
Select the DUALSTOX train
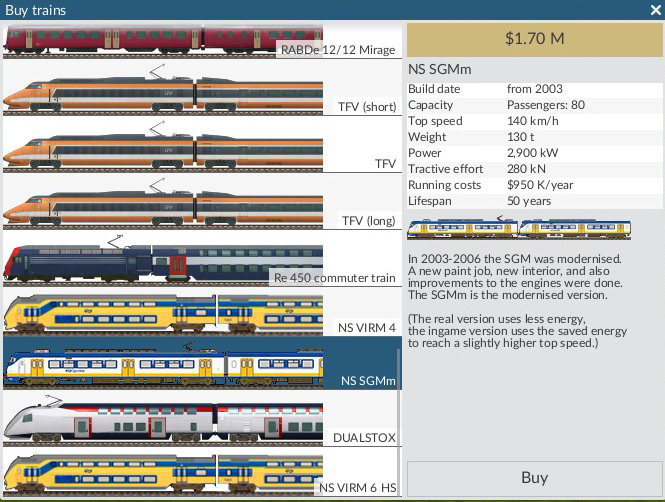[202, 419]
